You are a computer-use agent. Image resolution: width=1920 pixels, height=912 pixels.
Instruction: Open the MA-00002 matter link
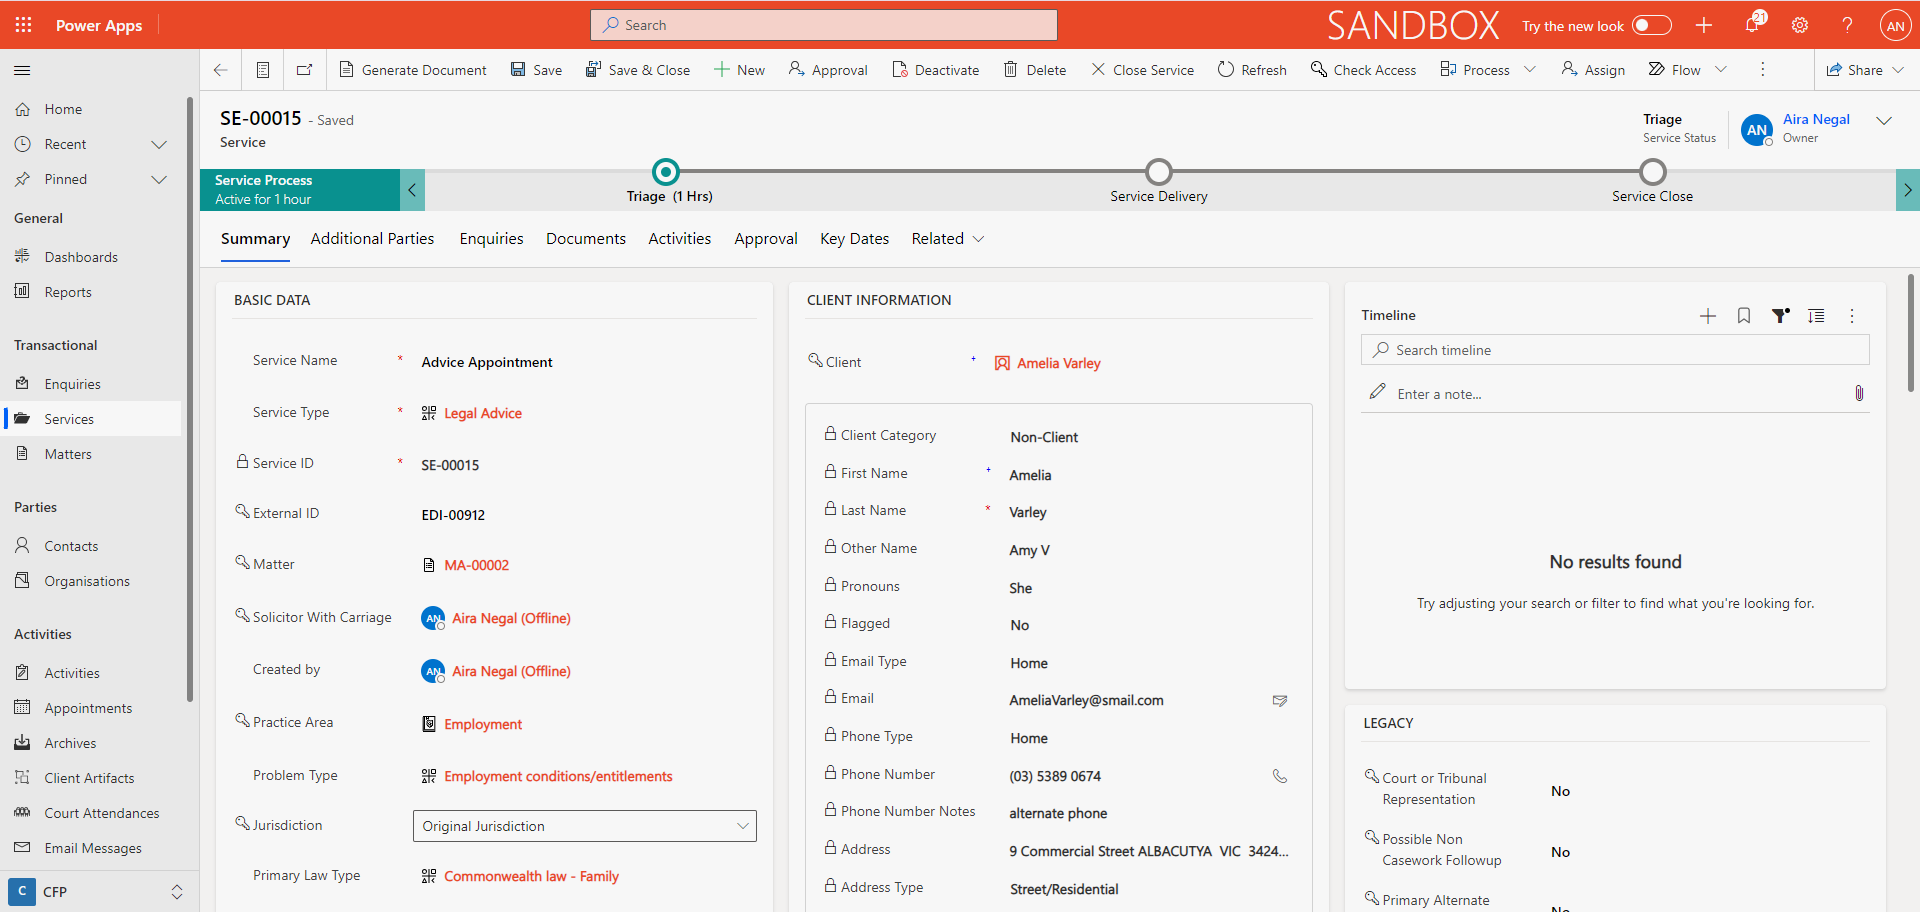point(476,565)
